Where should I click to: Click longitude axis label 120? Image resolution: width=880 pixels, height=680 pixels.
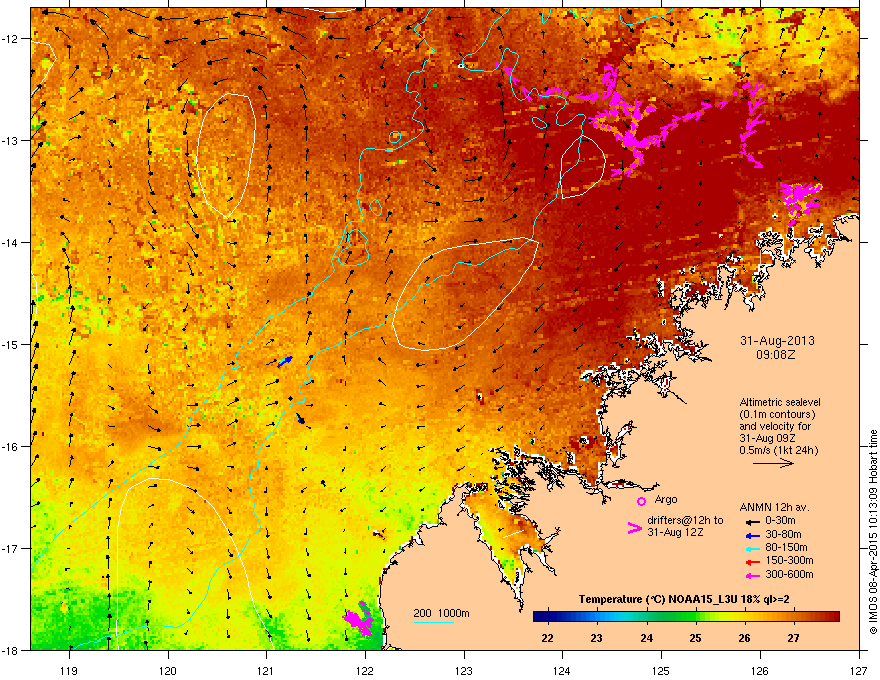pos(168,670)
